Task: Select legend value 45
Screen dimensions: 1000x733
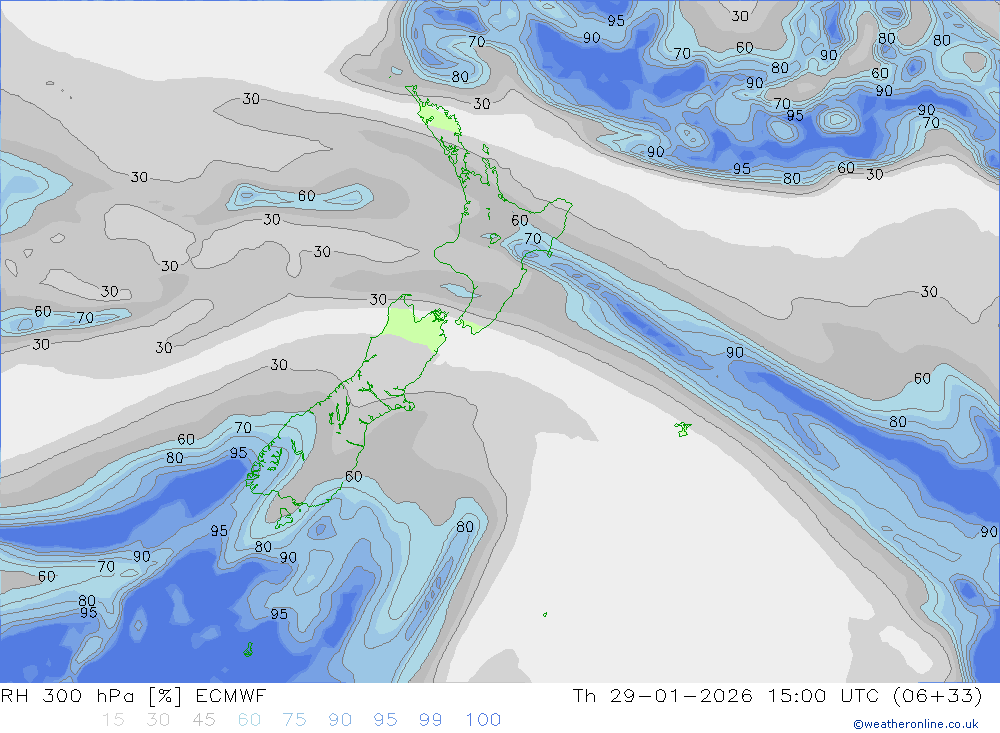Action: pos(203,720)
